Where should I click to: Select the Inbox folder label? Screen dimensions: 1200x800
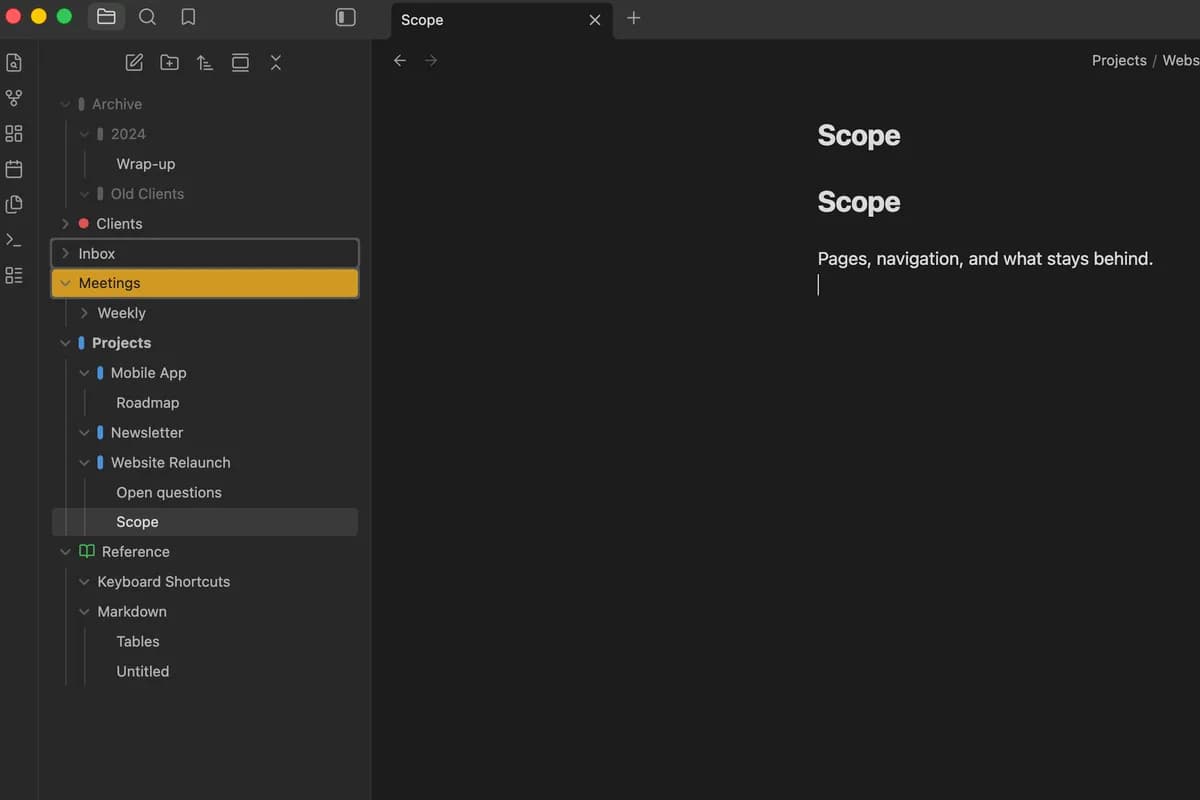pyautogui.click(x=97, y=254)
